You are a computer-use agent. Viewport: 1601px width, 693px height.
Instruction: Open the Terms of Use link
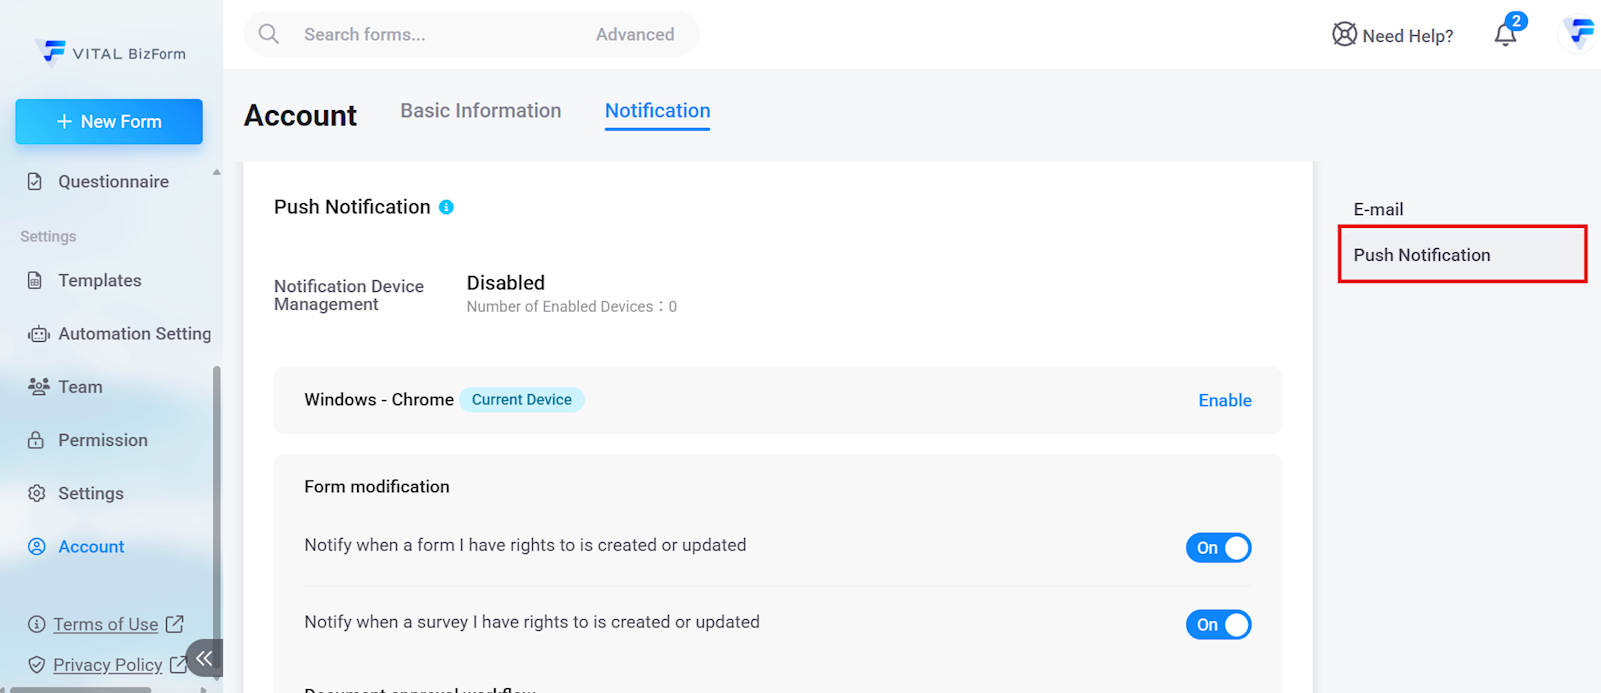[106, 624]
